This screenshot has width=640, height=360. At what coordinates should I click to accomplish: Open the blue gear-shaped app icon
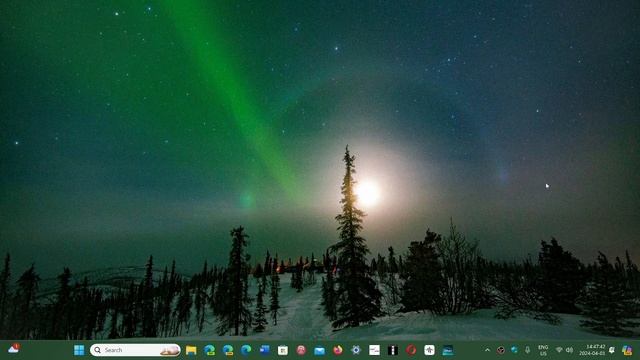coord(356,350)
